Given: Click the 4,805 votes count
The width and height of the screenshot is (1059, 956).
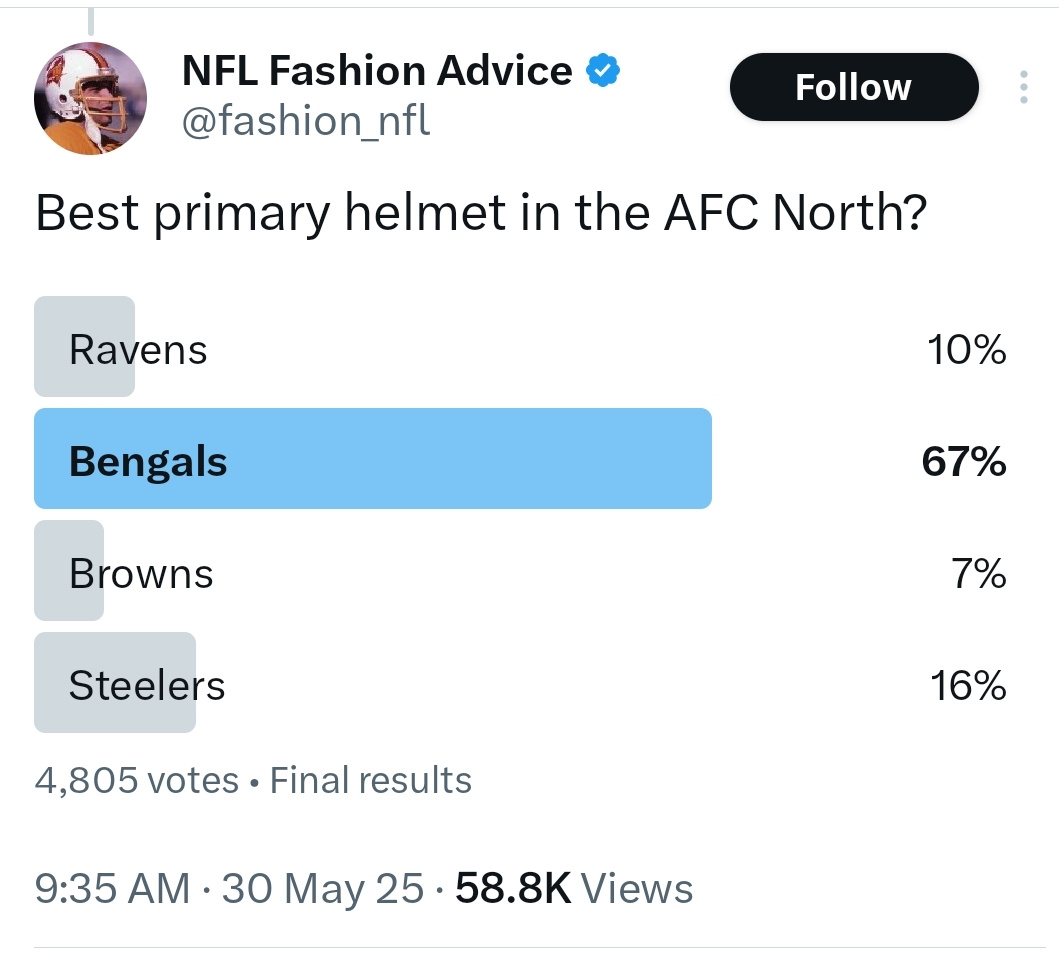Looking at the screenshot, I should point(136,780).
